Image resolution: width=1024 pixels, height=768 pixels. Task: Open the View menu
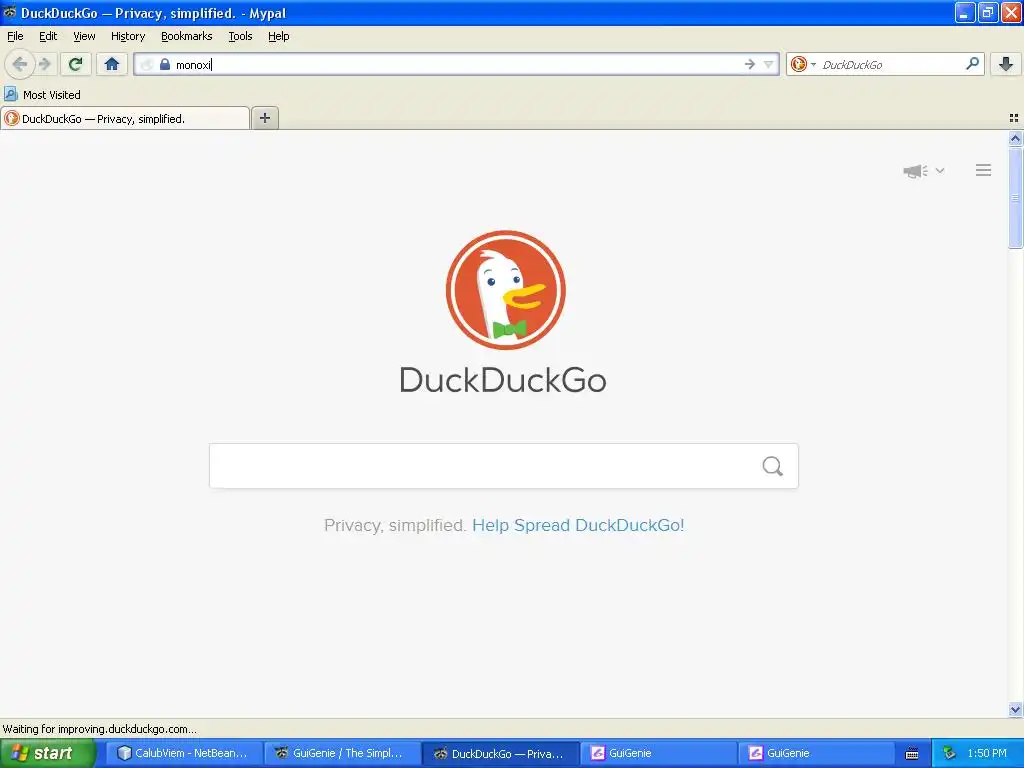point(84,36)
